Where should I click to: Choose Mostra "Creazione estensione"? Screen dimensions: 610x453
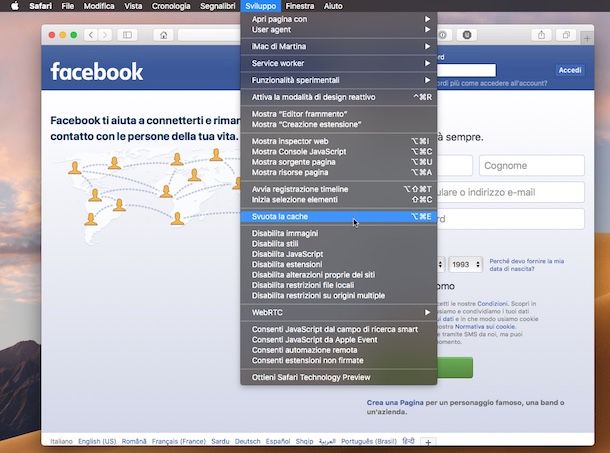point(339,125)
